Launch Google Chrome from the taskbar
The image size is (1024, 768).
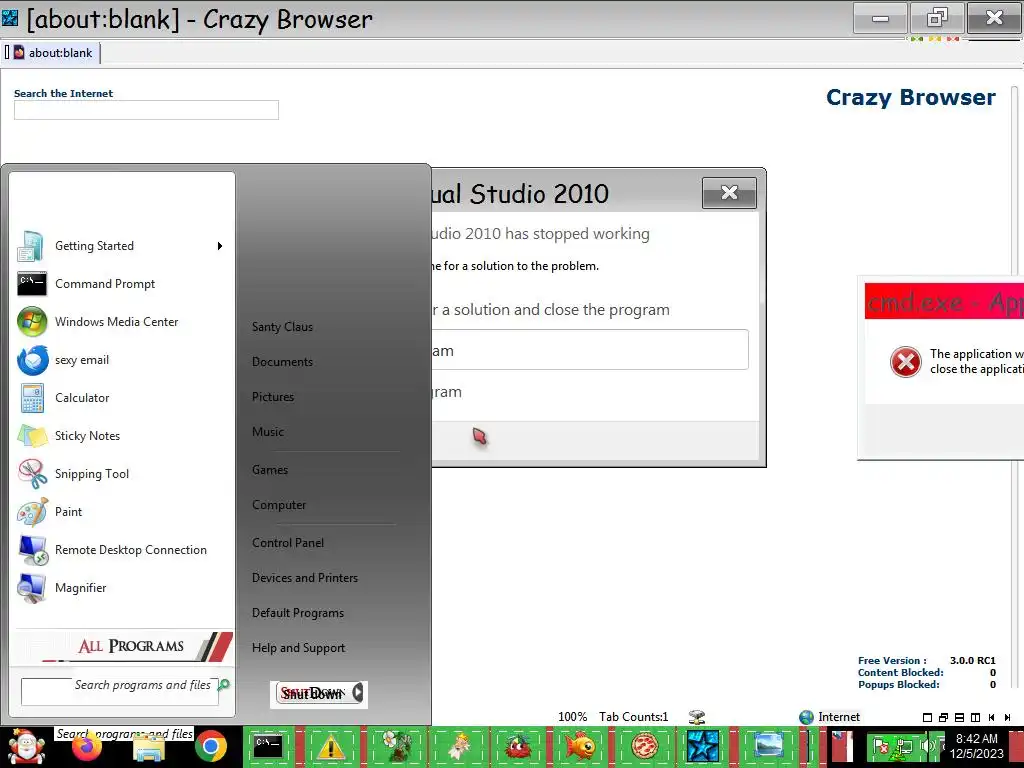click(211, 746)
